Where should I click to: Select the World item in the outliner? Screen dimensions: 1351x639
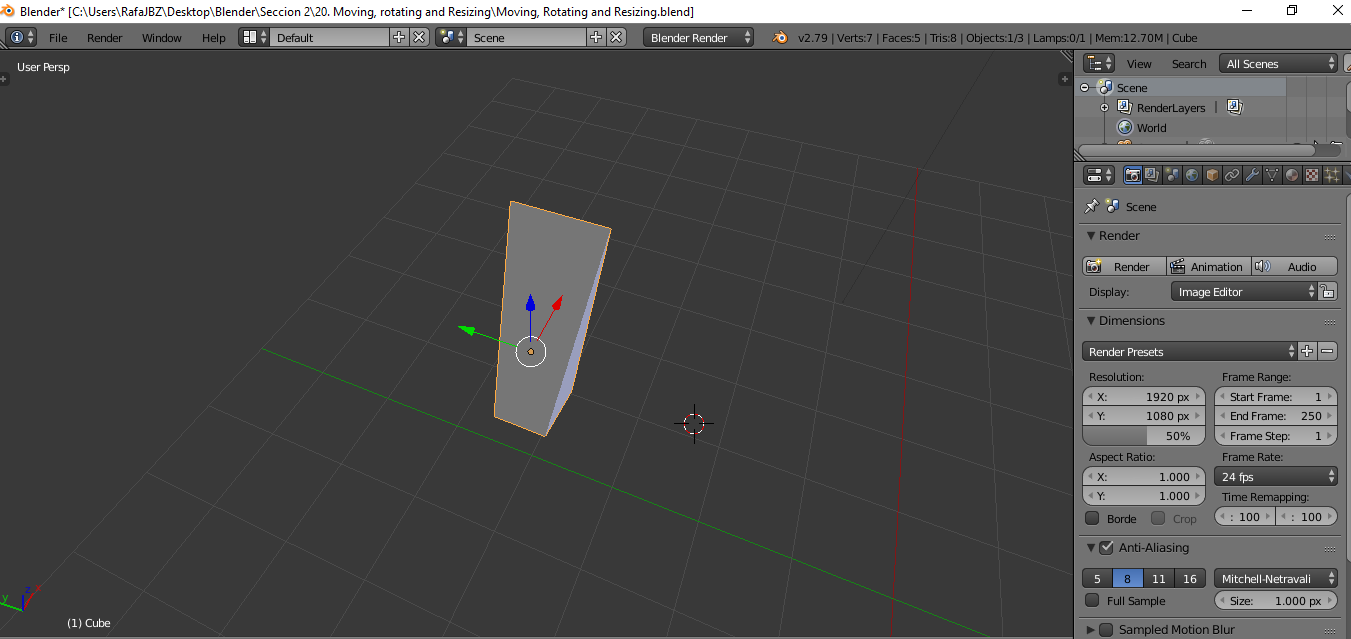(1151, 127)
